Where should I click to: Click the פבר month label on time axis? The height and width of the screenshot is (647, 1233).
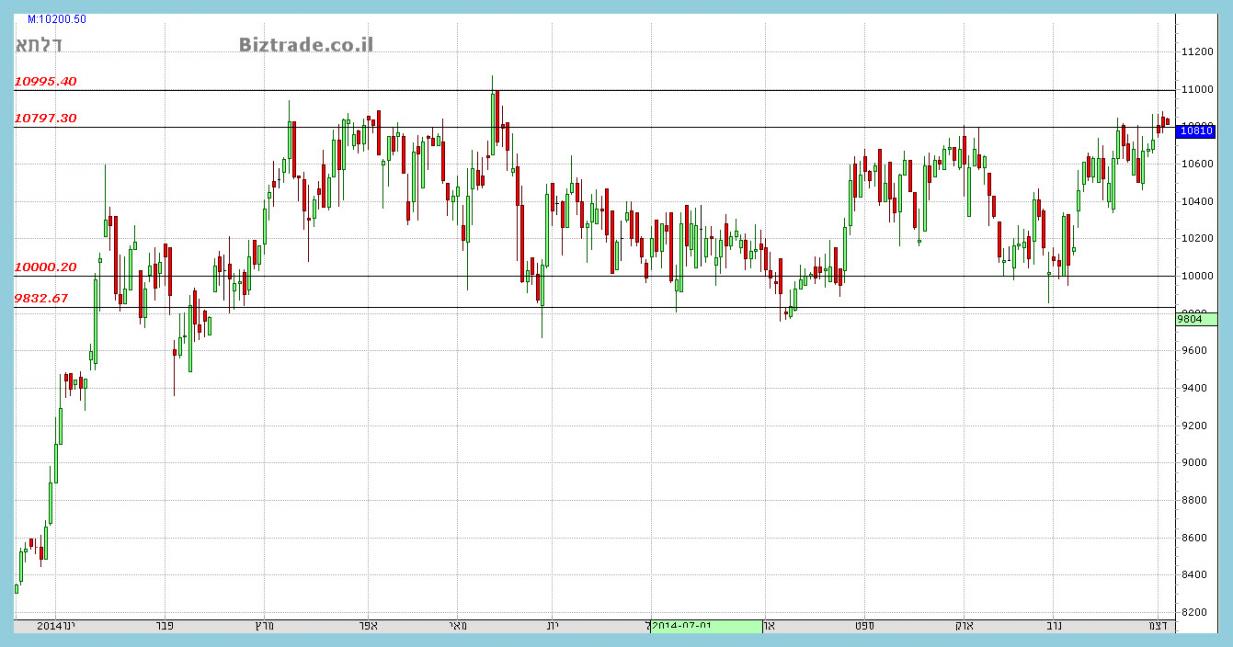click(x=166, y=626)
